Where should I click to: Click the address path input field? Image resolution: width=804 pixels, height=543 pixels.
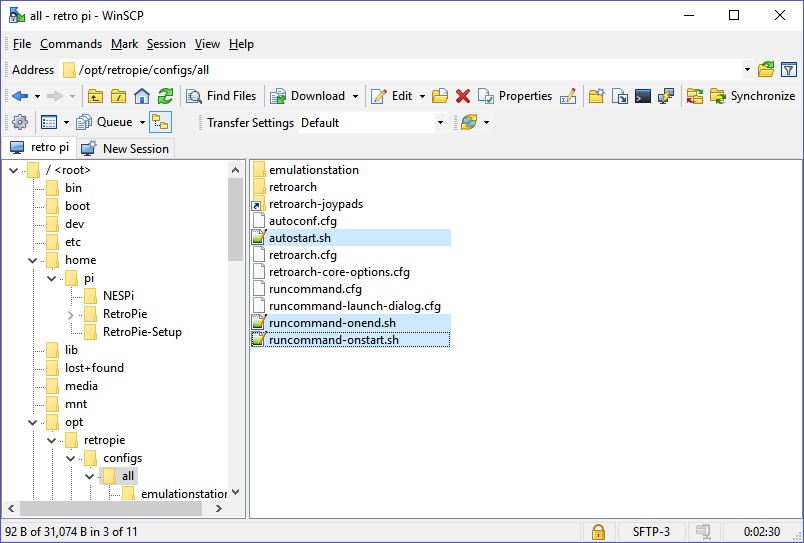pos(400,70)
